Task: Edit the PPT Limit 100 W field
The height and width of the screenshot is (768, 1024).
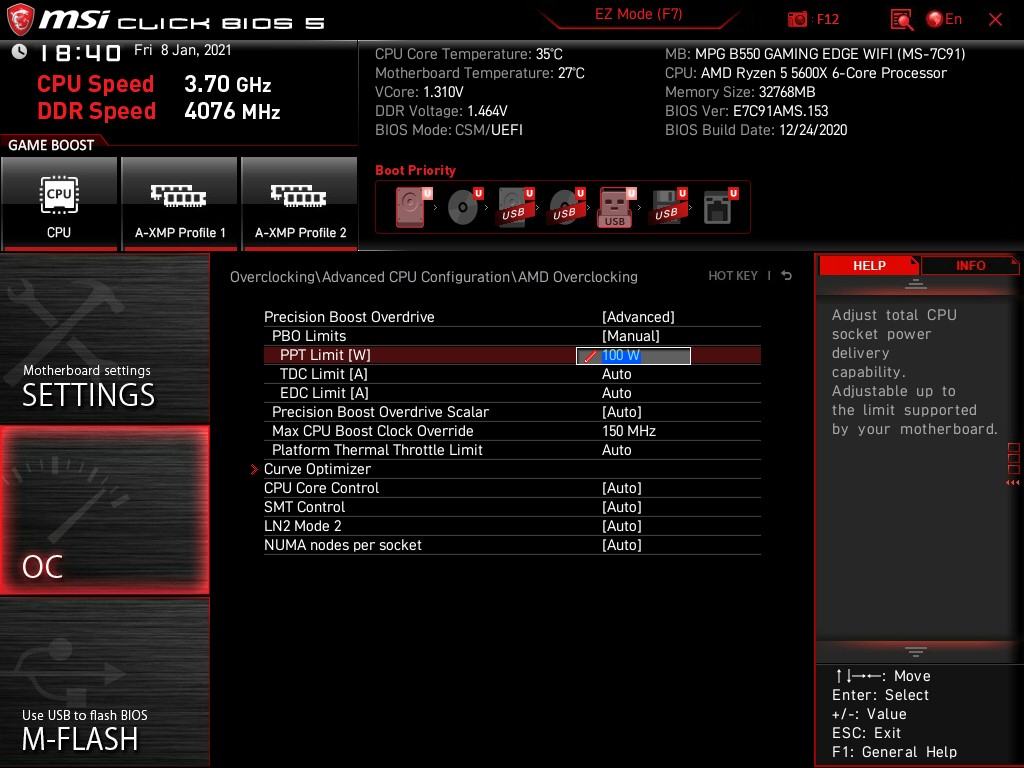Action: pos(633,355)
